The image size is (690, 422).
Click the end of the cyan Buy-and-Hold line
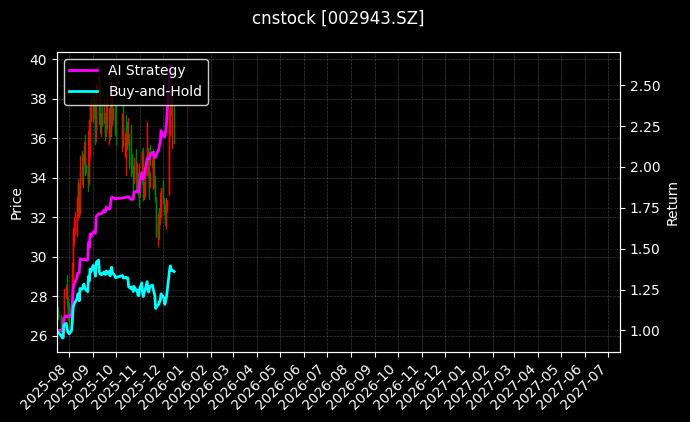(175, 271)
